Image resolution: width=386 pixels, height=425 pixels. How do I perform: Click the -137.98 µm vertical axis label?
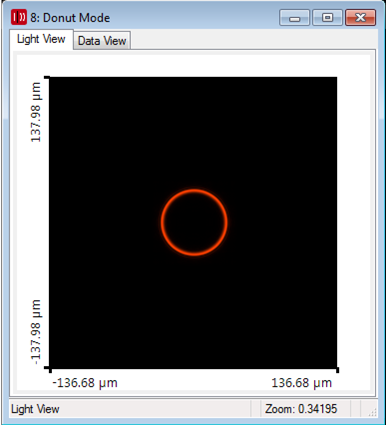pos(36,332)
